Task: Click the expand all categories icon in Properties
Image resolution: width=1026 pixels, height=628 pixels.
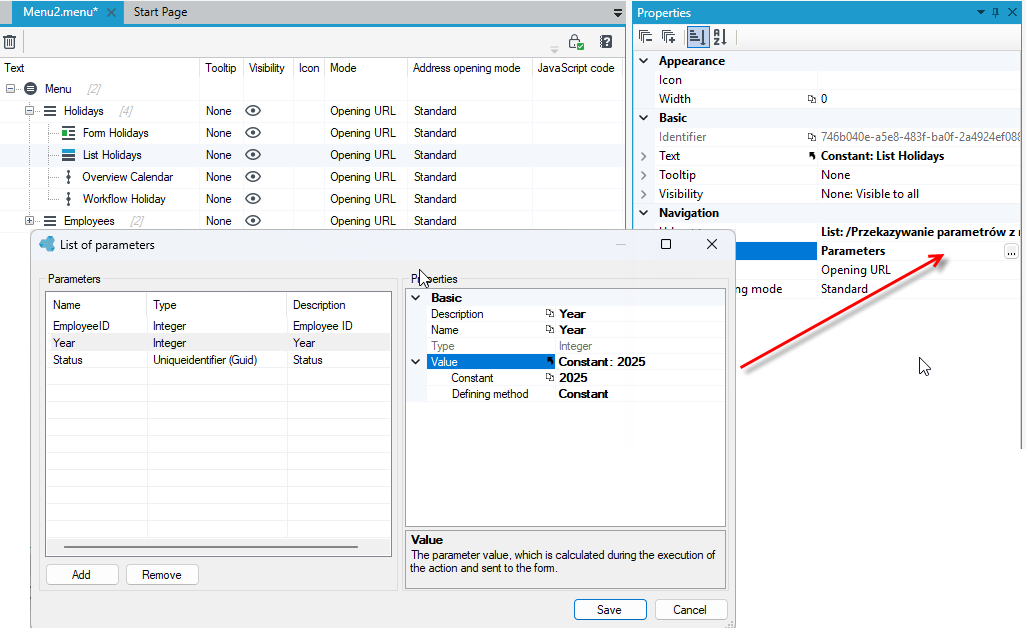Action: (669, 37)
